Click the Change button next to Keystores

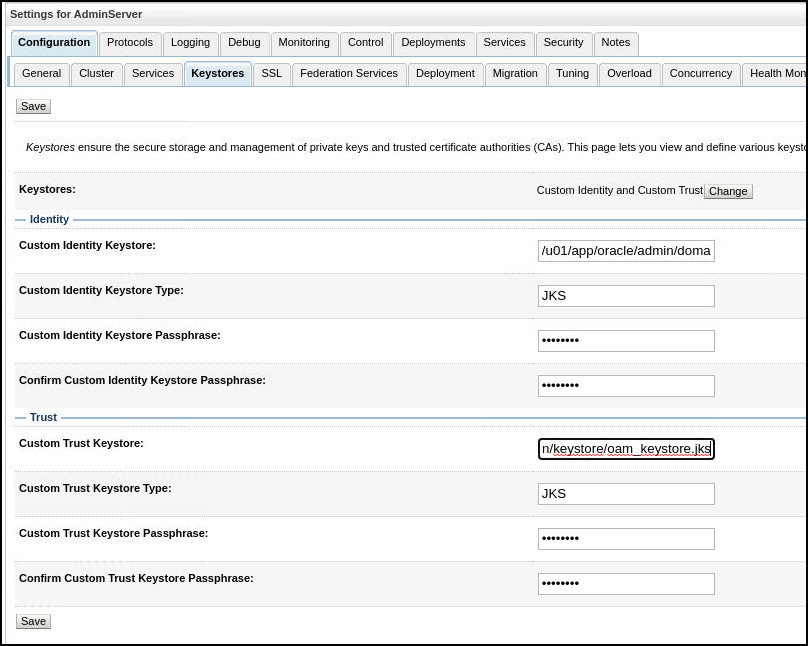click(727, 191)
